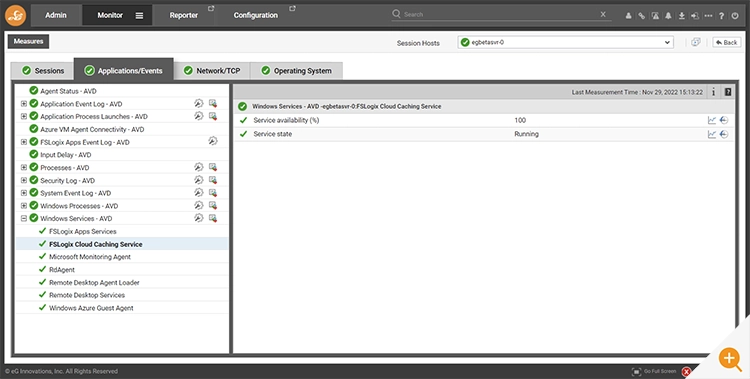
Task: Open the Session Hosts dropdown
Action: point(565,42)
